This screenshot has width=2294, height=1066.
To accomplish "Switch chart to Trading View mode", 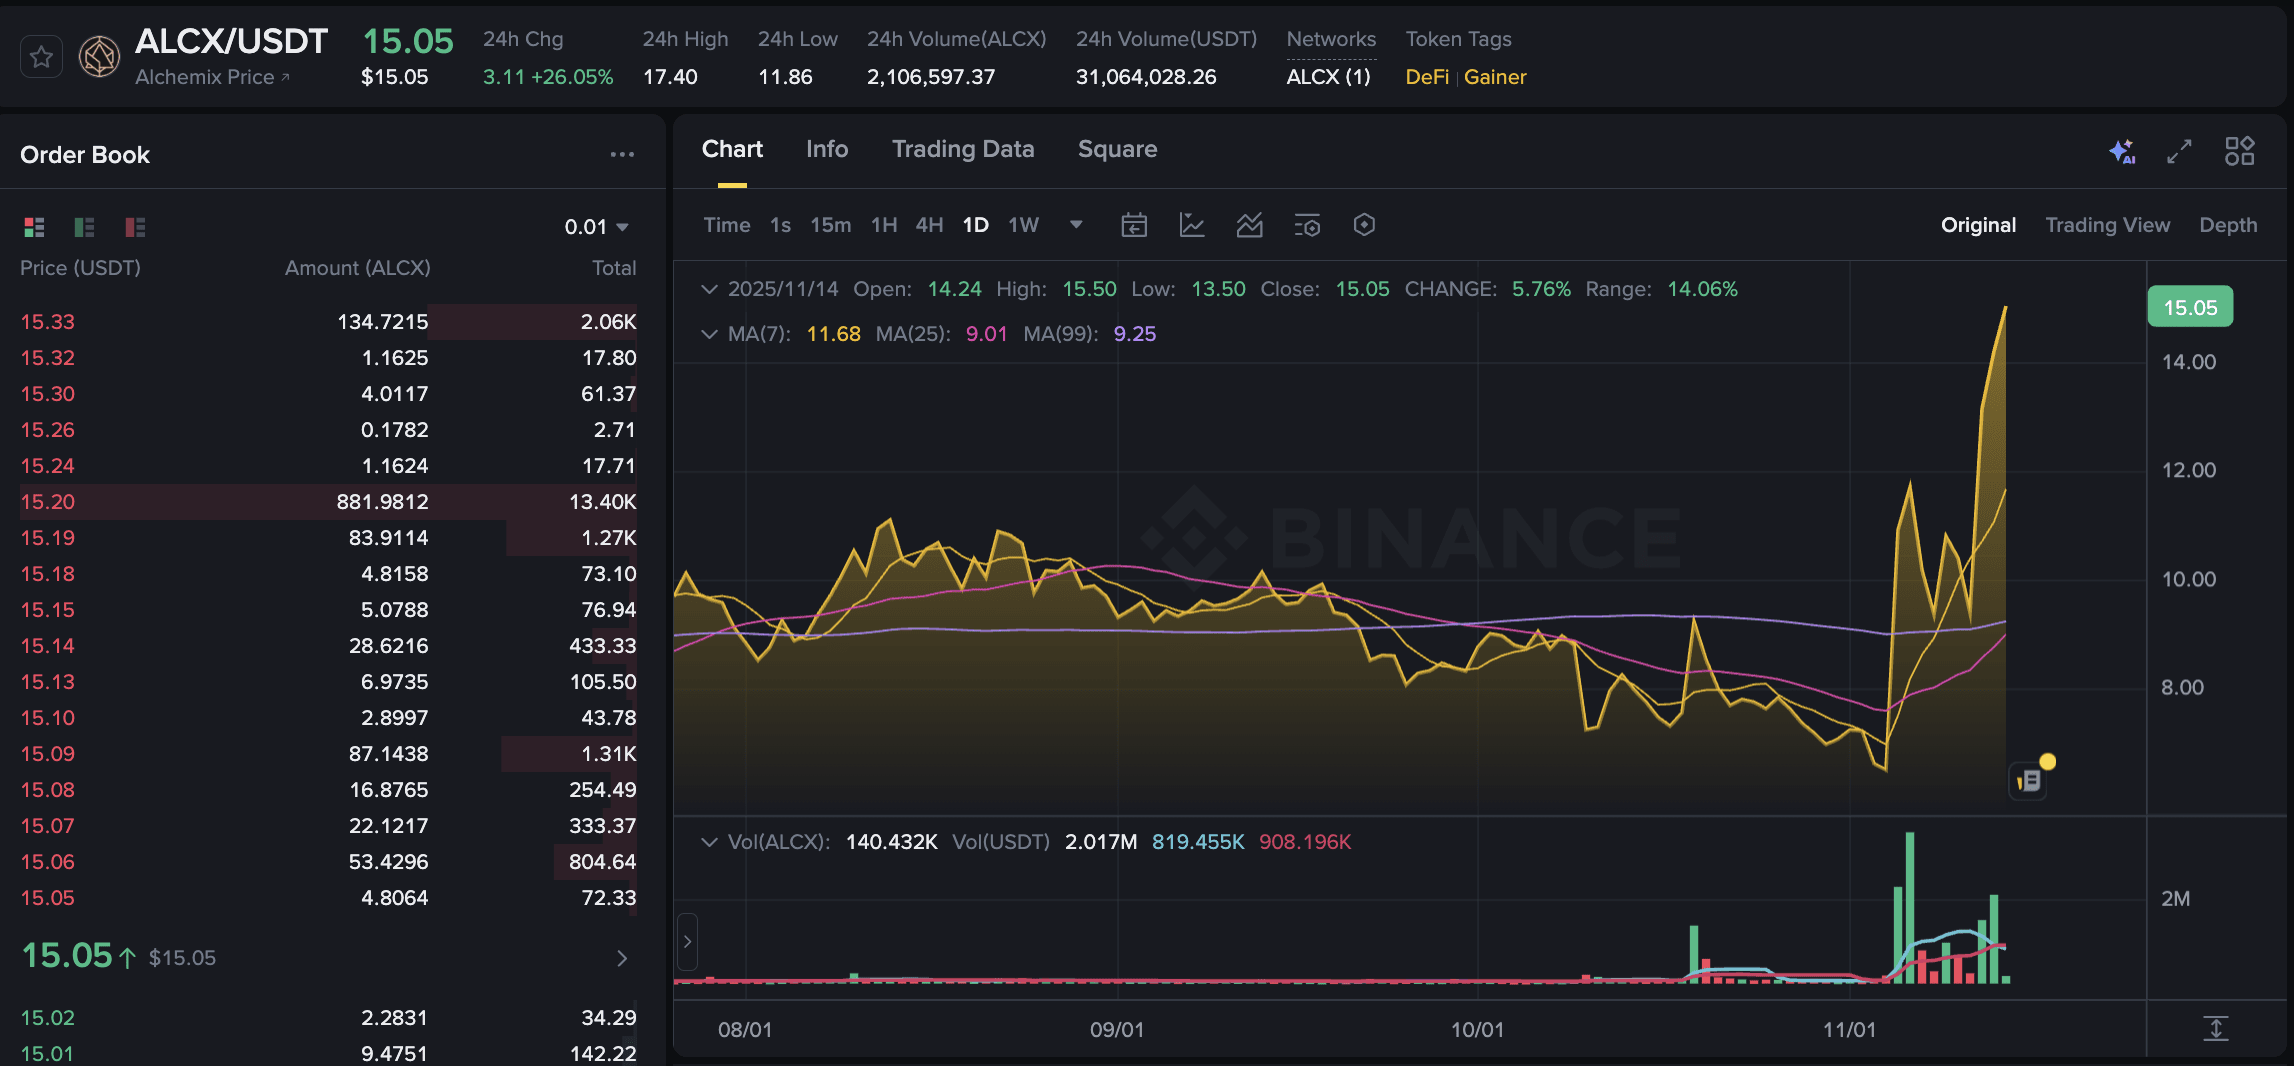I will click(2107, 225).
